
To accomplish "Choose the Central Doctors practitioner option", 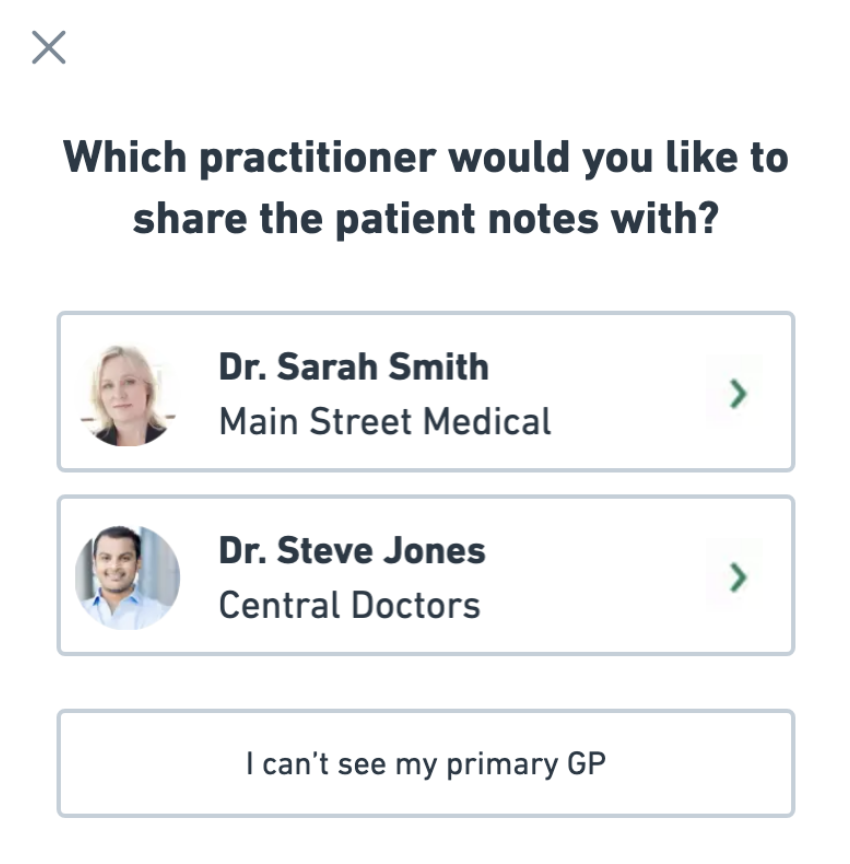I will 425,574.
